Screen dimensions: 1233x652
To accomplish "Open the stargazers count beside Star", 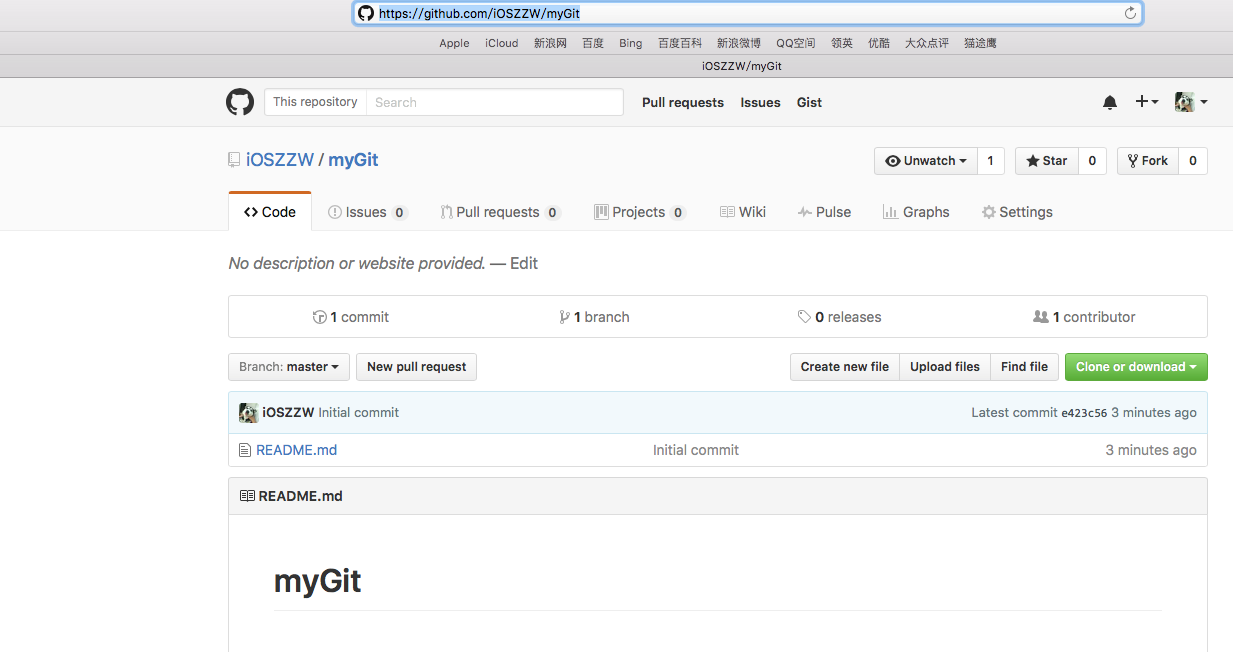I will click(1092, 161).
